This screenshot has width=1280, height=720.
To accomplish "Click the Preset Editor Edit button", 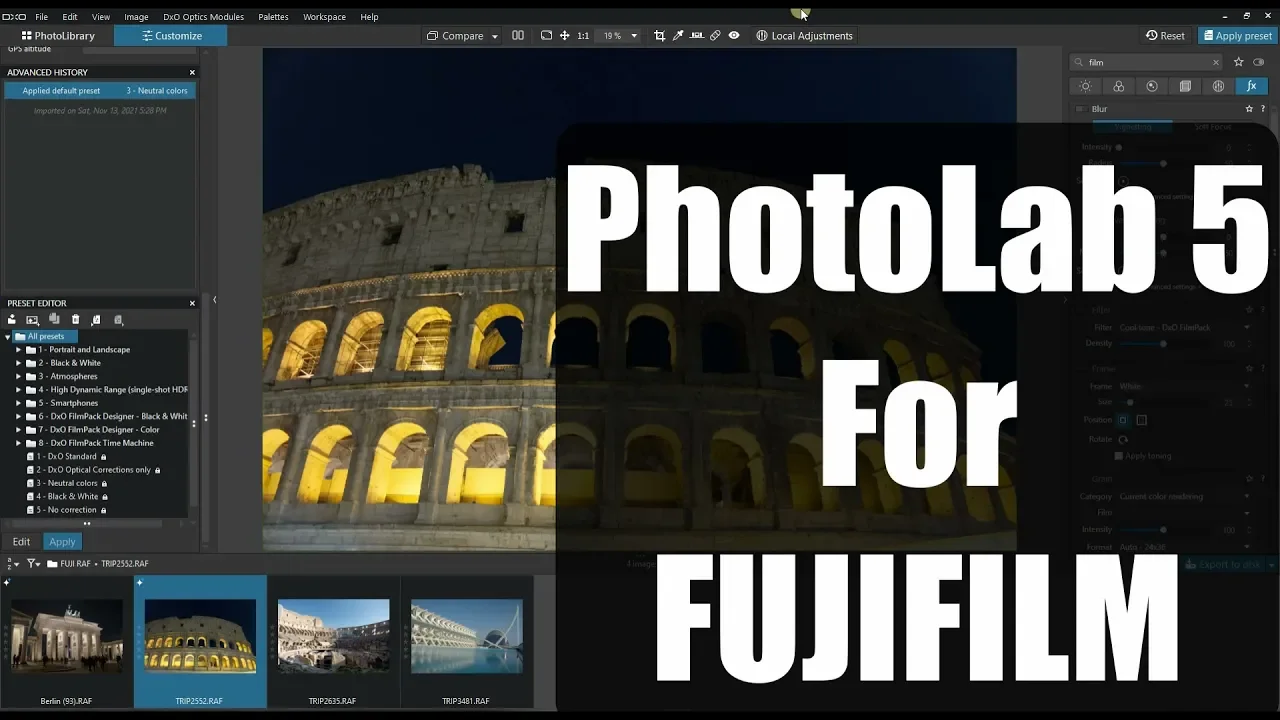I will pos(21,542).
